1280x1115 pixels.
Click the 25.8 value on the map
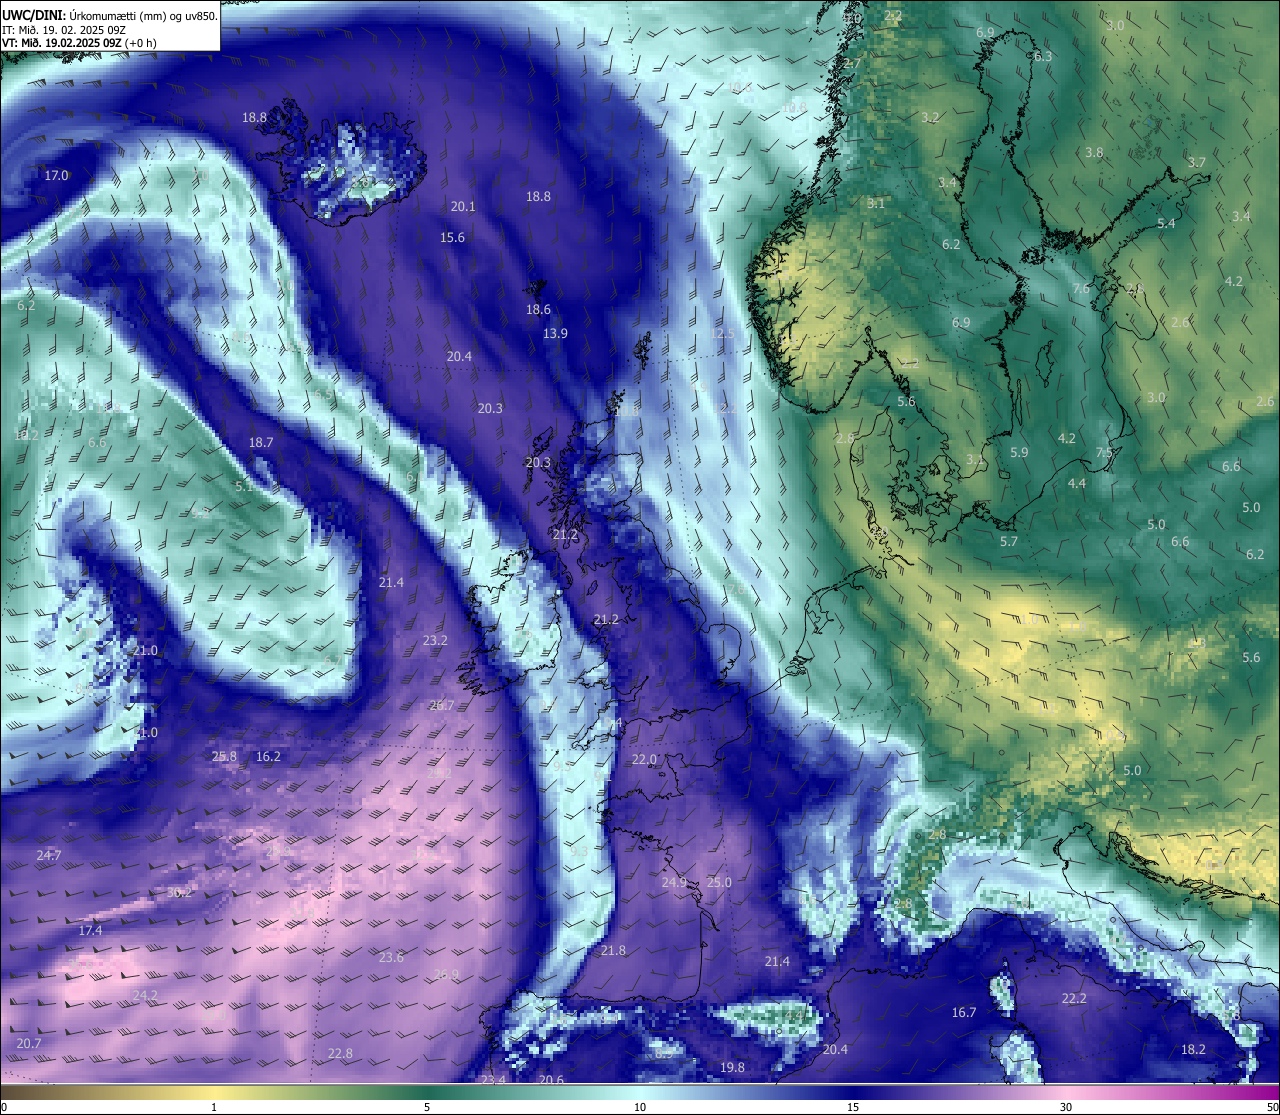tap(225, 756)
